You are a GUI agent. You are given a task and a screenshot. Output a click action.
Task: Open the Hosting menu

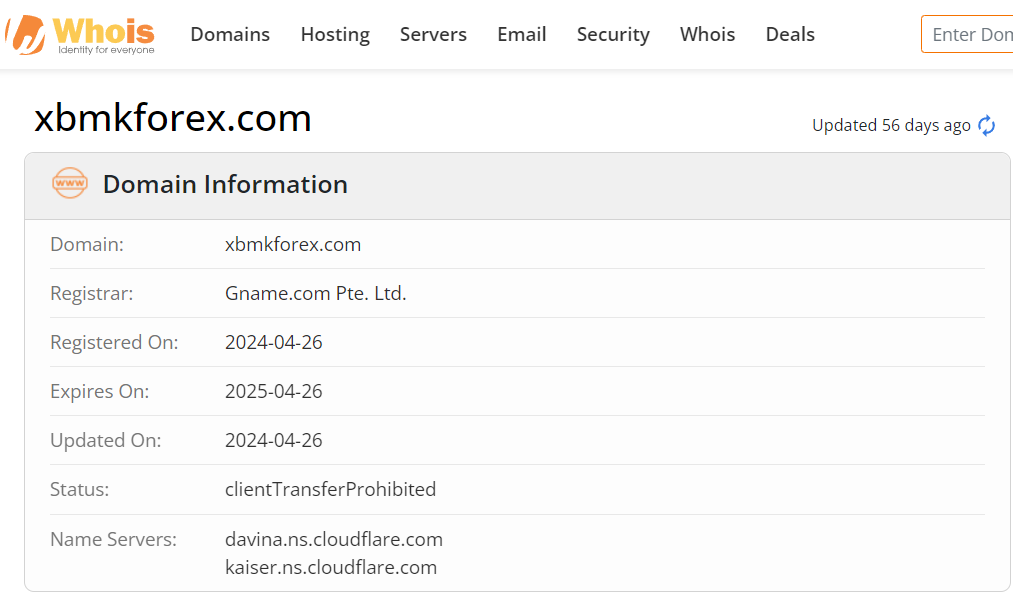click(335, 34)
